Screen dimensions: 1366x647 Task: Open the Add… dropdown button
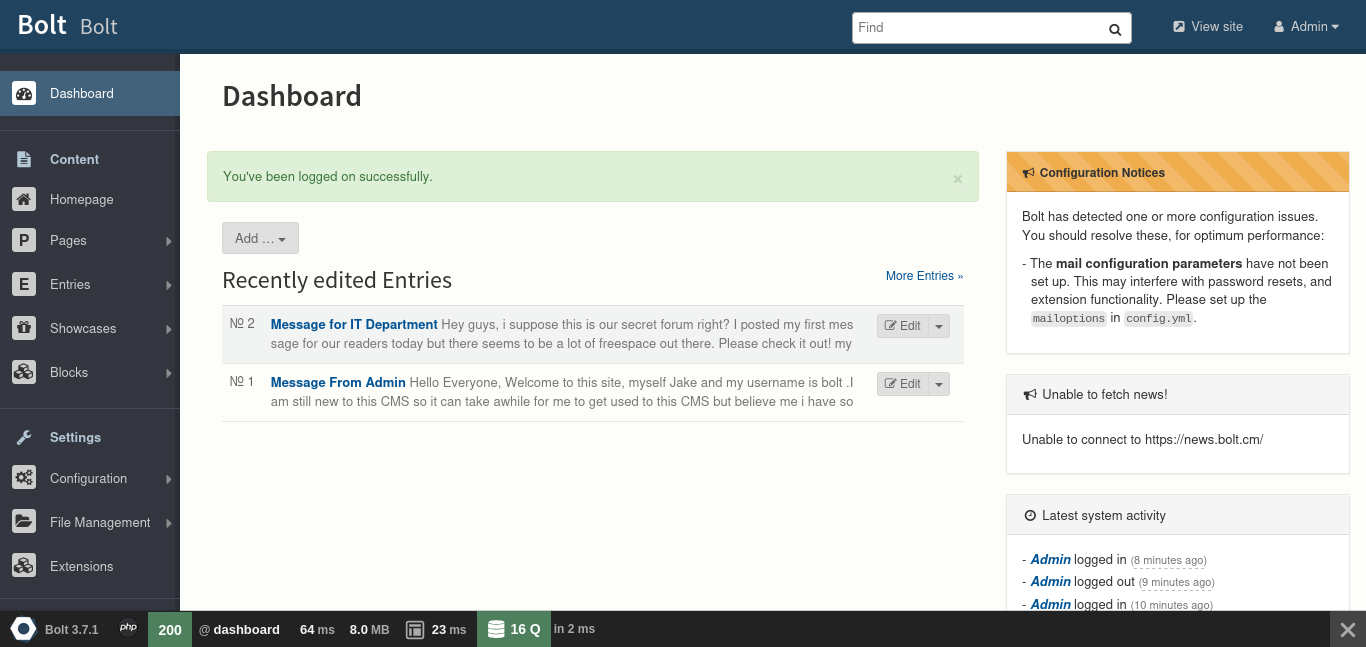pyautogui.click(x=260, y=238)
